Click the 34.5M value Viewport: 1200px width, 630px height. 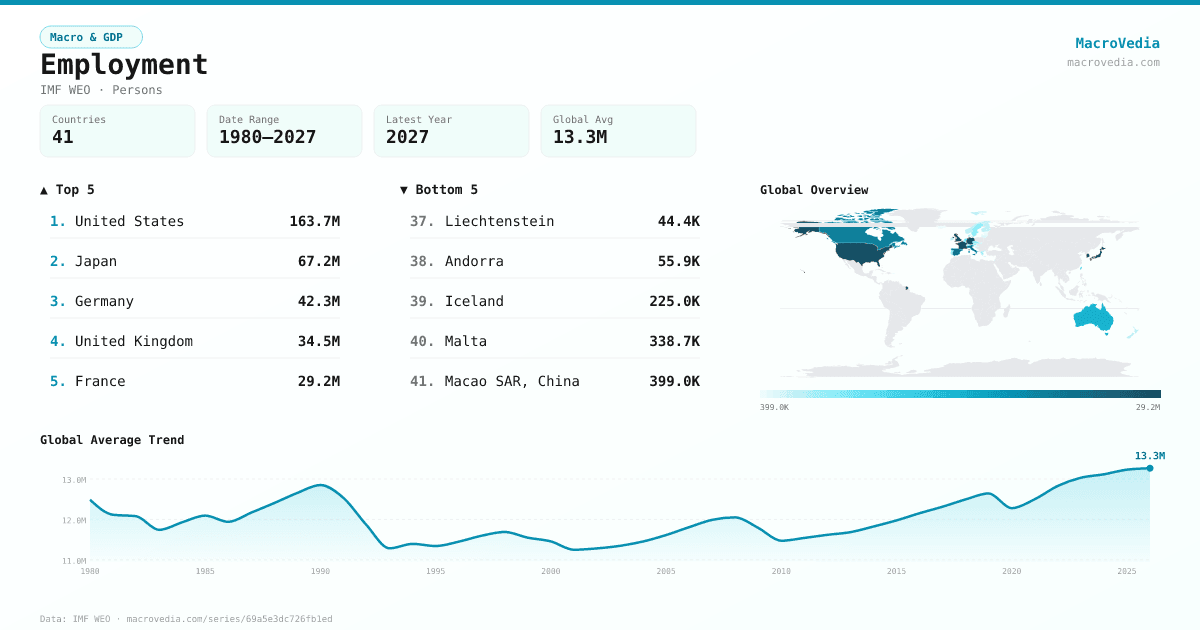click(319, 341)
